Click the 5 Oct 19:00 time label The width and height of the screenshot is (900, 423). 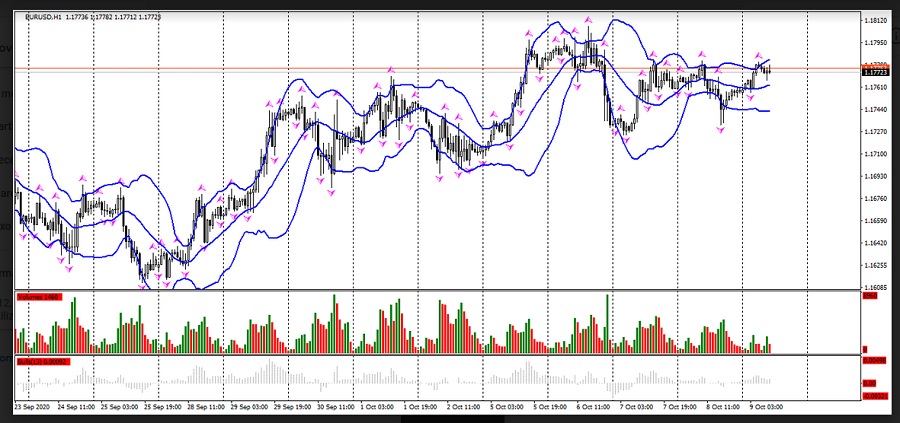point(549,408)
